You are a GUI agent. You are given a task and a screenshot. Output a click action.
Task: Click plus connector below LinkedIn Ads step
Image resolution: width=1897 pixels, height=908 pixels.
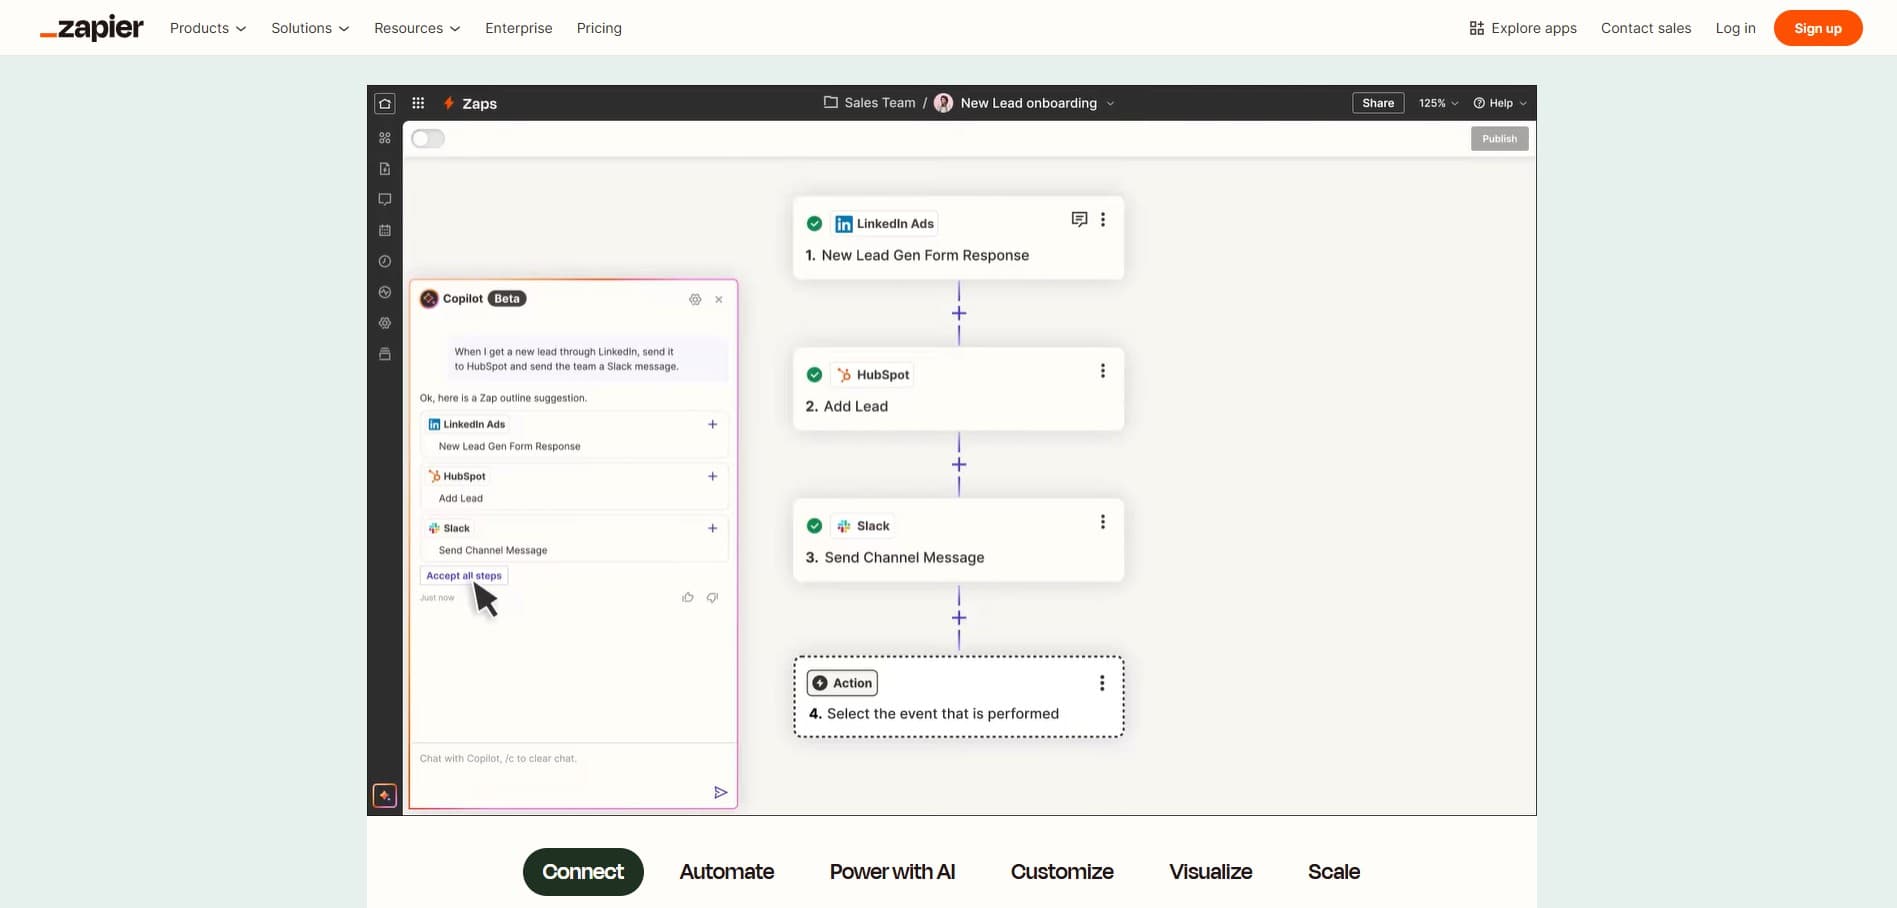959,313
